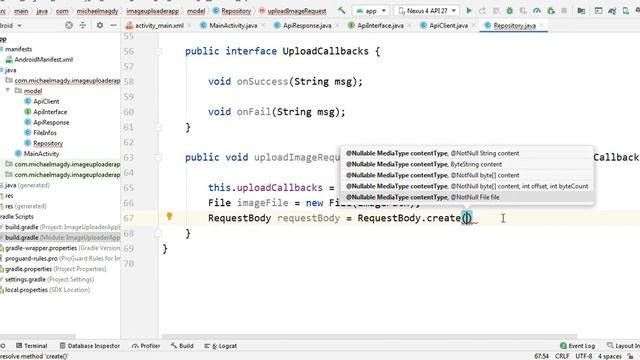The image size is (640, 360).
Task: Select the 'ByteString content' create overload
Action: pyautogui.click(x=467, y=164)
